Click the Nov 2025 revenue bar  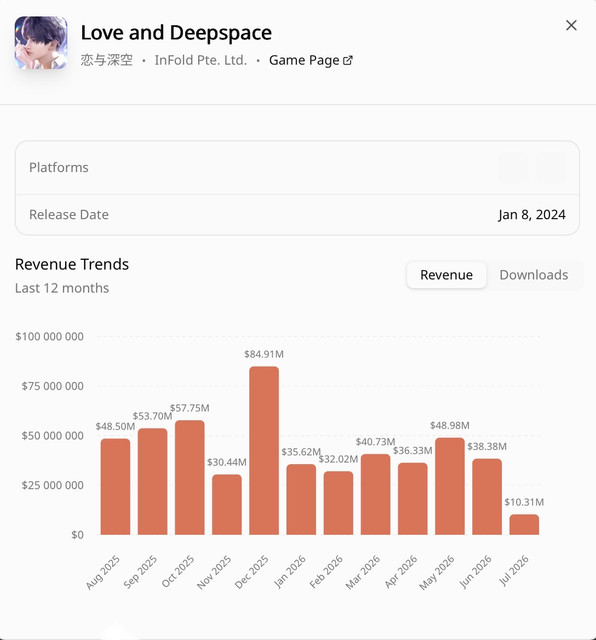[x=227, y=504]
